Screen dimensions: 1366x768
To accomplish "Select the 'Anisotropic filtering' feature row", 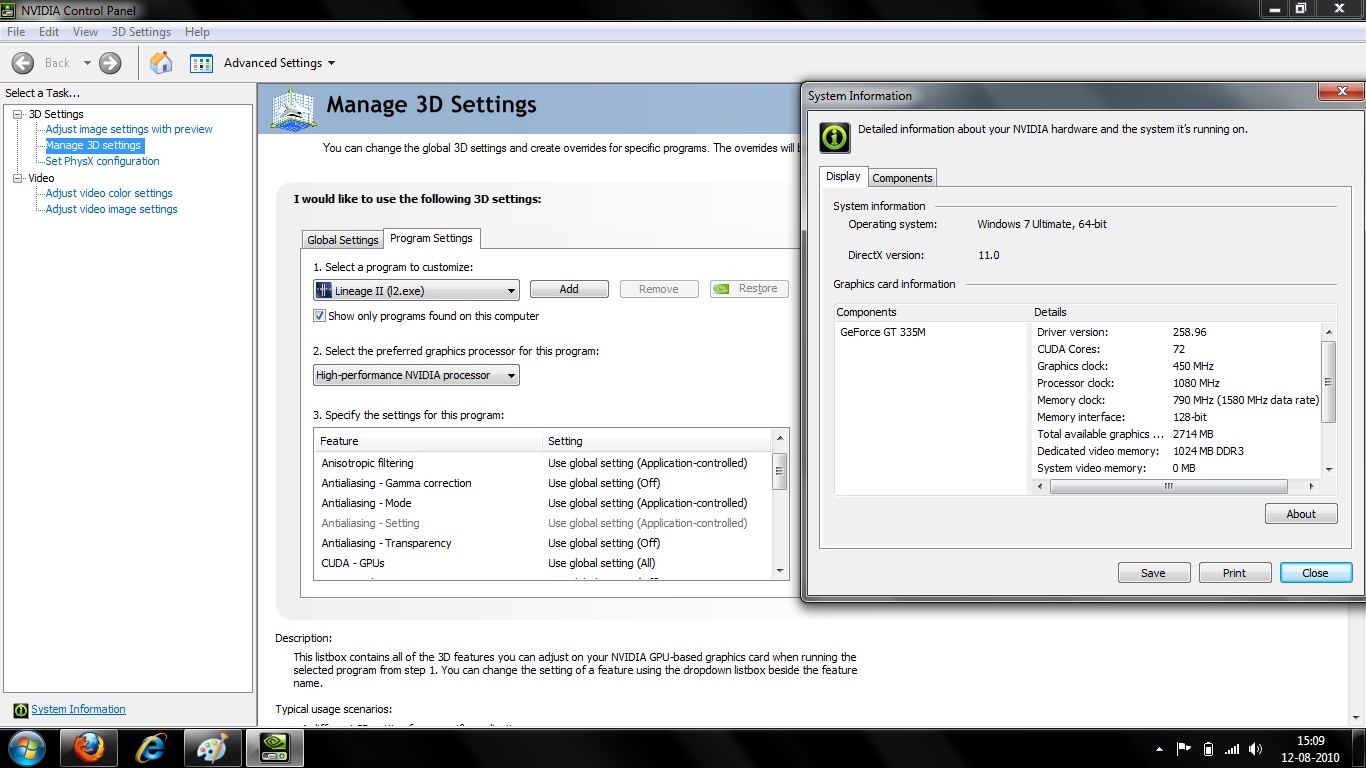I will pyautogui.click(x=543, y=463).
